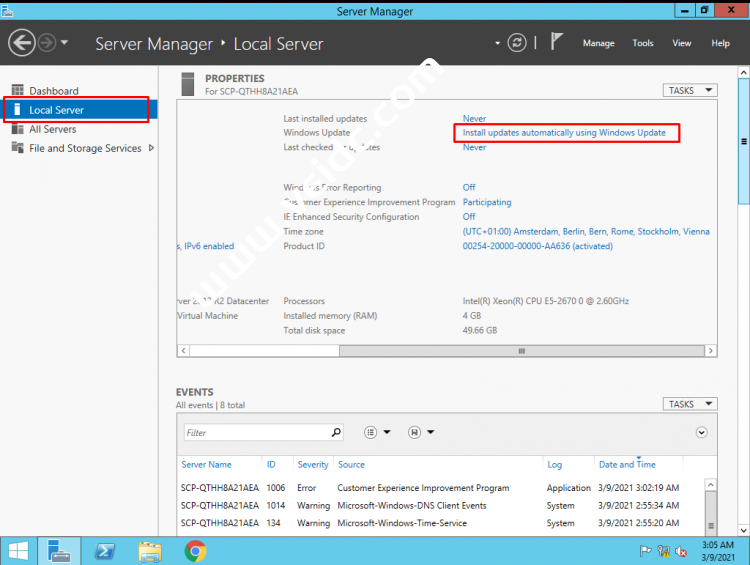750x565 pixels.
Task: Open the Tools menu
Action: click(643, 43)
